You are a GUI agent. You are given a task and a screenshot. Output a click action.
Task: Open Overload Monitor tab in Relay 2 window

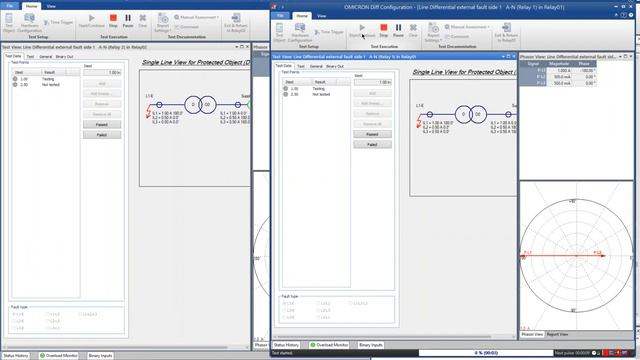tap(59, 356)
